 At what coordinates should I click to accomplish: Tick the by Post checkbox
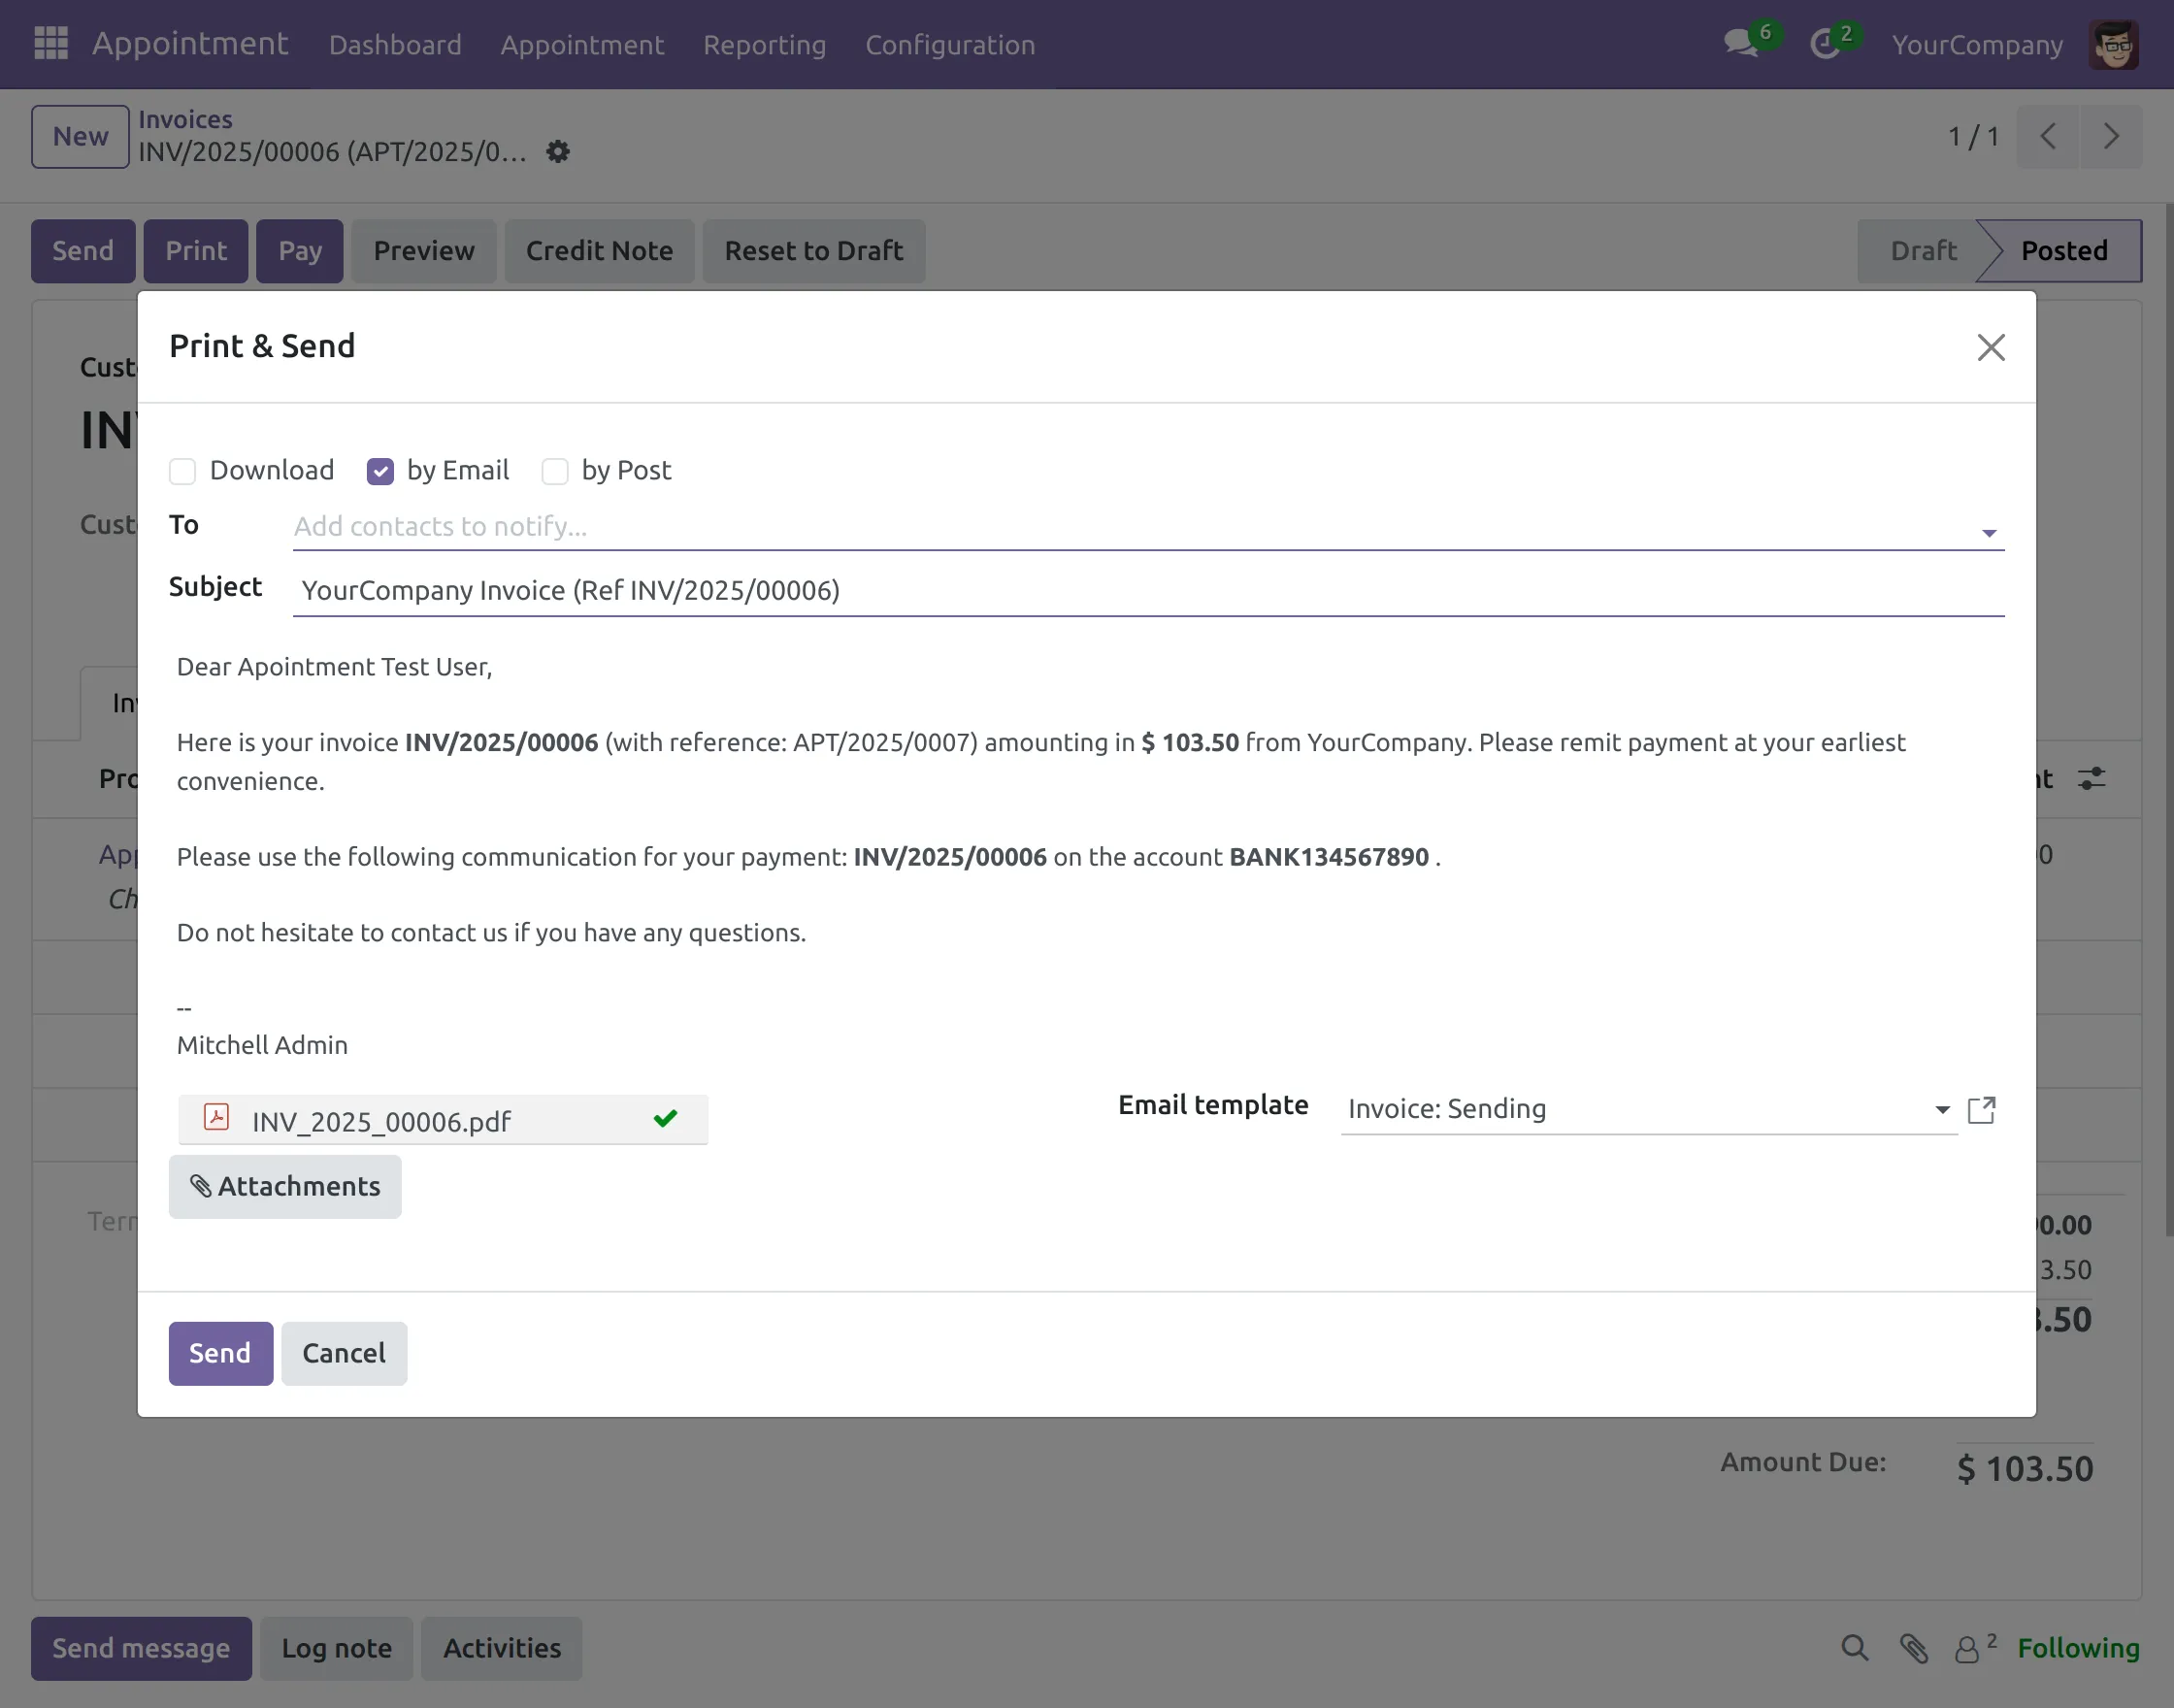[x=555, y=471]
